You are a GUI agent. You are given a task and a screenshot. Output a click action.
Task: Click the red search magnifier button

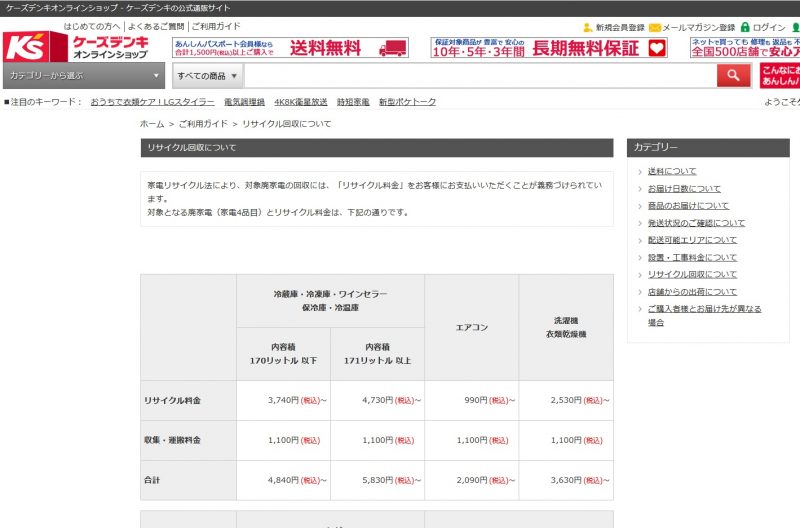click(733, 75)
